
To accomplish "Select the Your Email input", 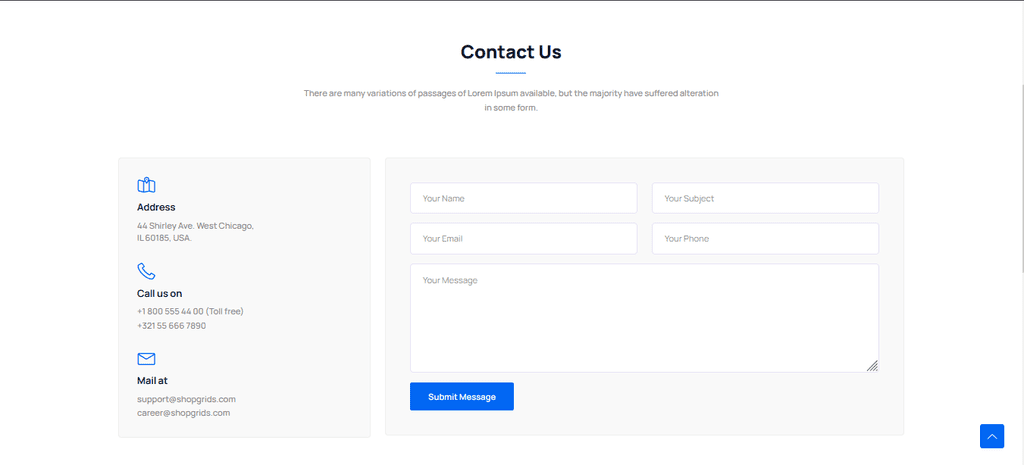I will coord(523,239).
